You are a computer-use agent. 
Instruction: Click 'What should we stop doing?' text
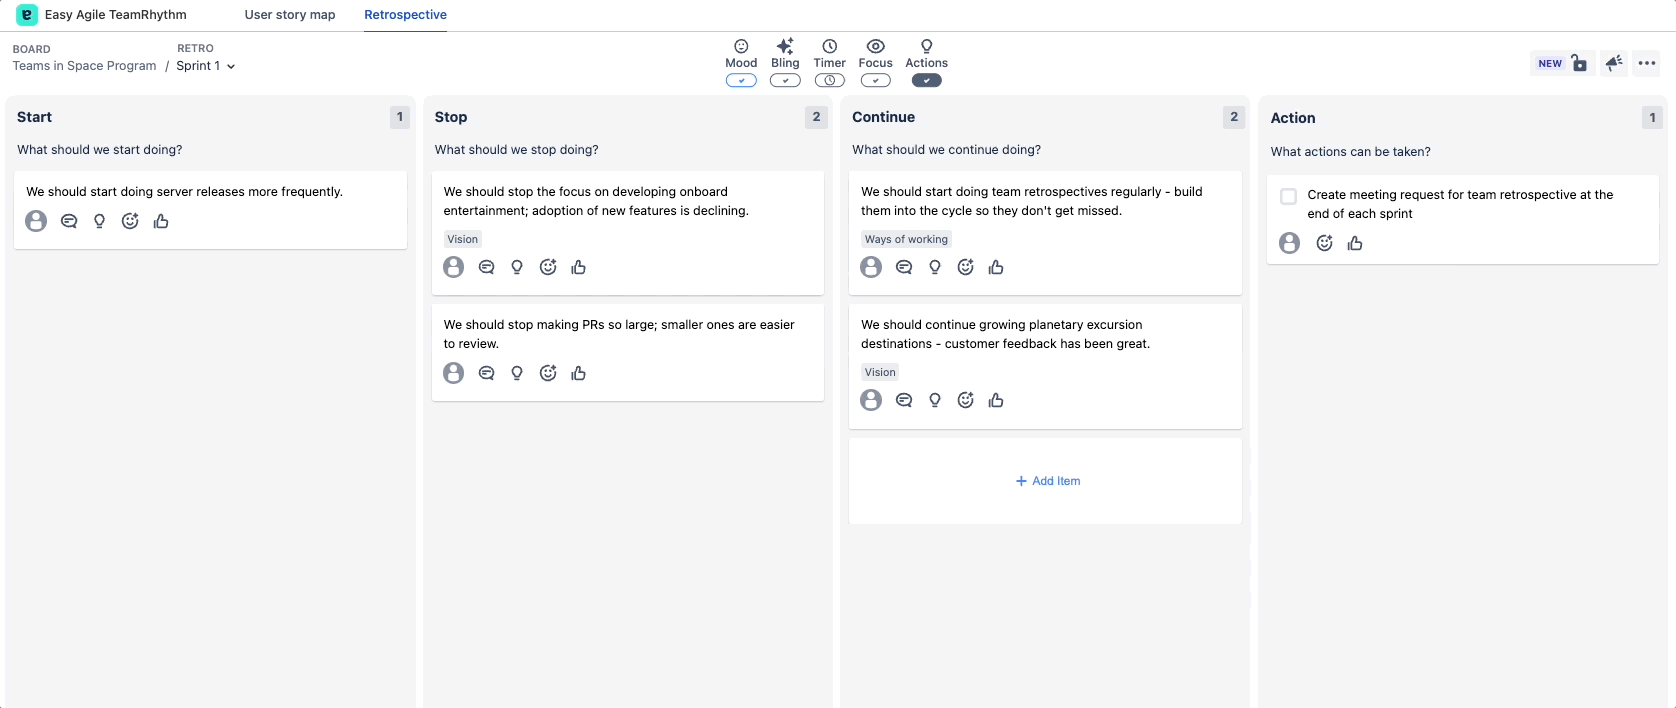pos(516,150)
